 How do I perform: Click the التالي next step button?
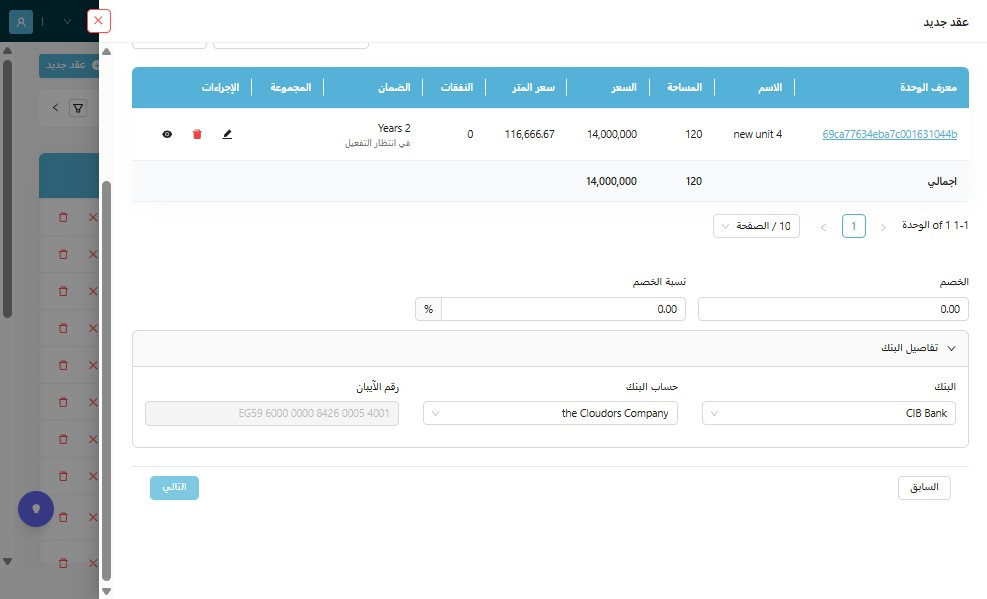tap(174, 488)
